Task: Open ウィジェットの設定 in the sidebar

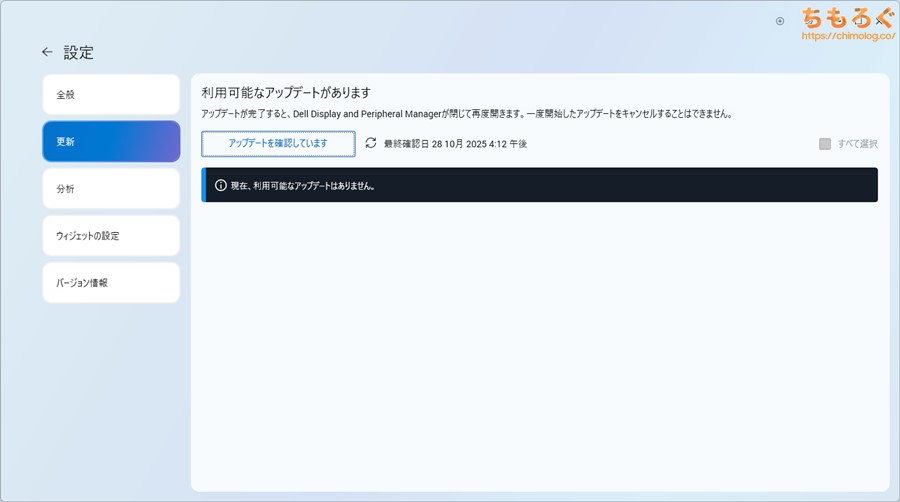Action: point(111,236)
